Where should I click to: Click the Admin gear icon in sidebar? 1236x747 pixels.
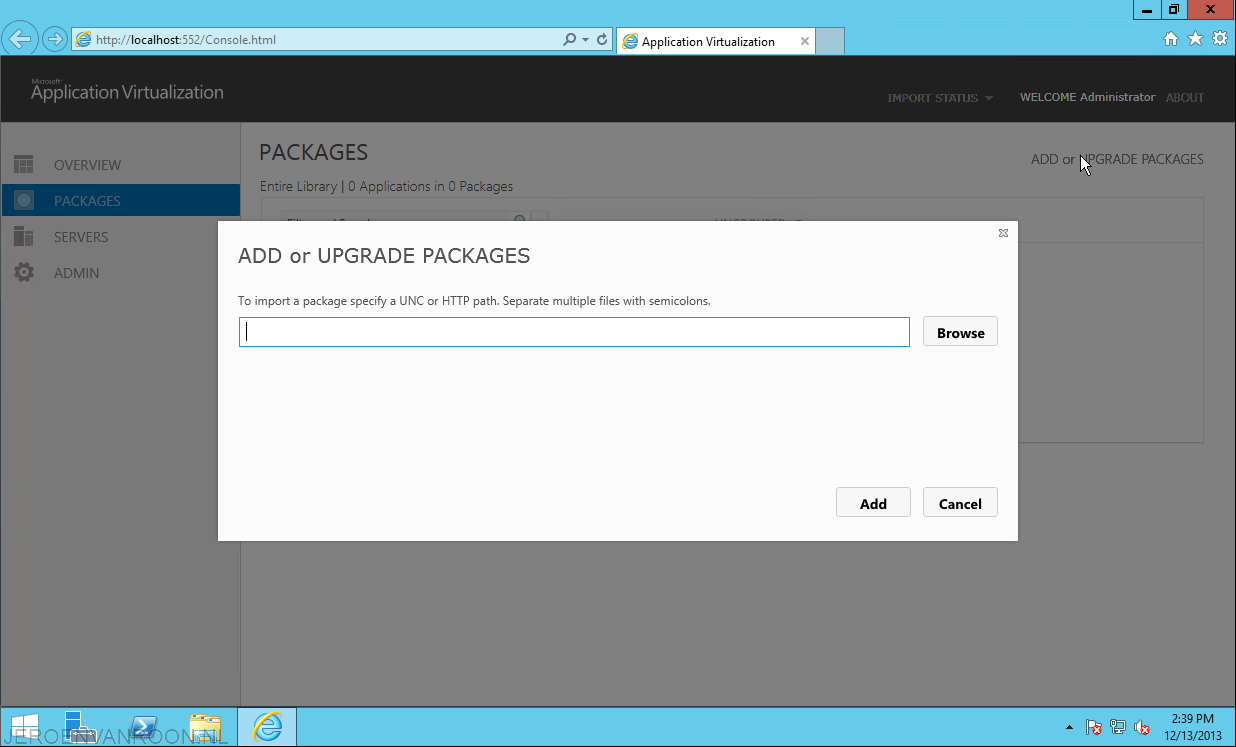pos(24,273)
